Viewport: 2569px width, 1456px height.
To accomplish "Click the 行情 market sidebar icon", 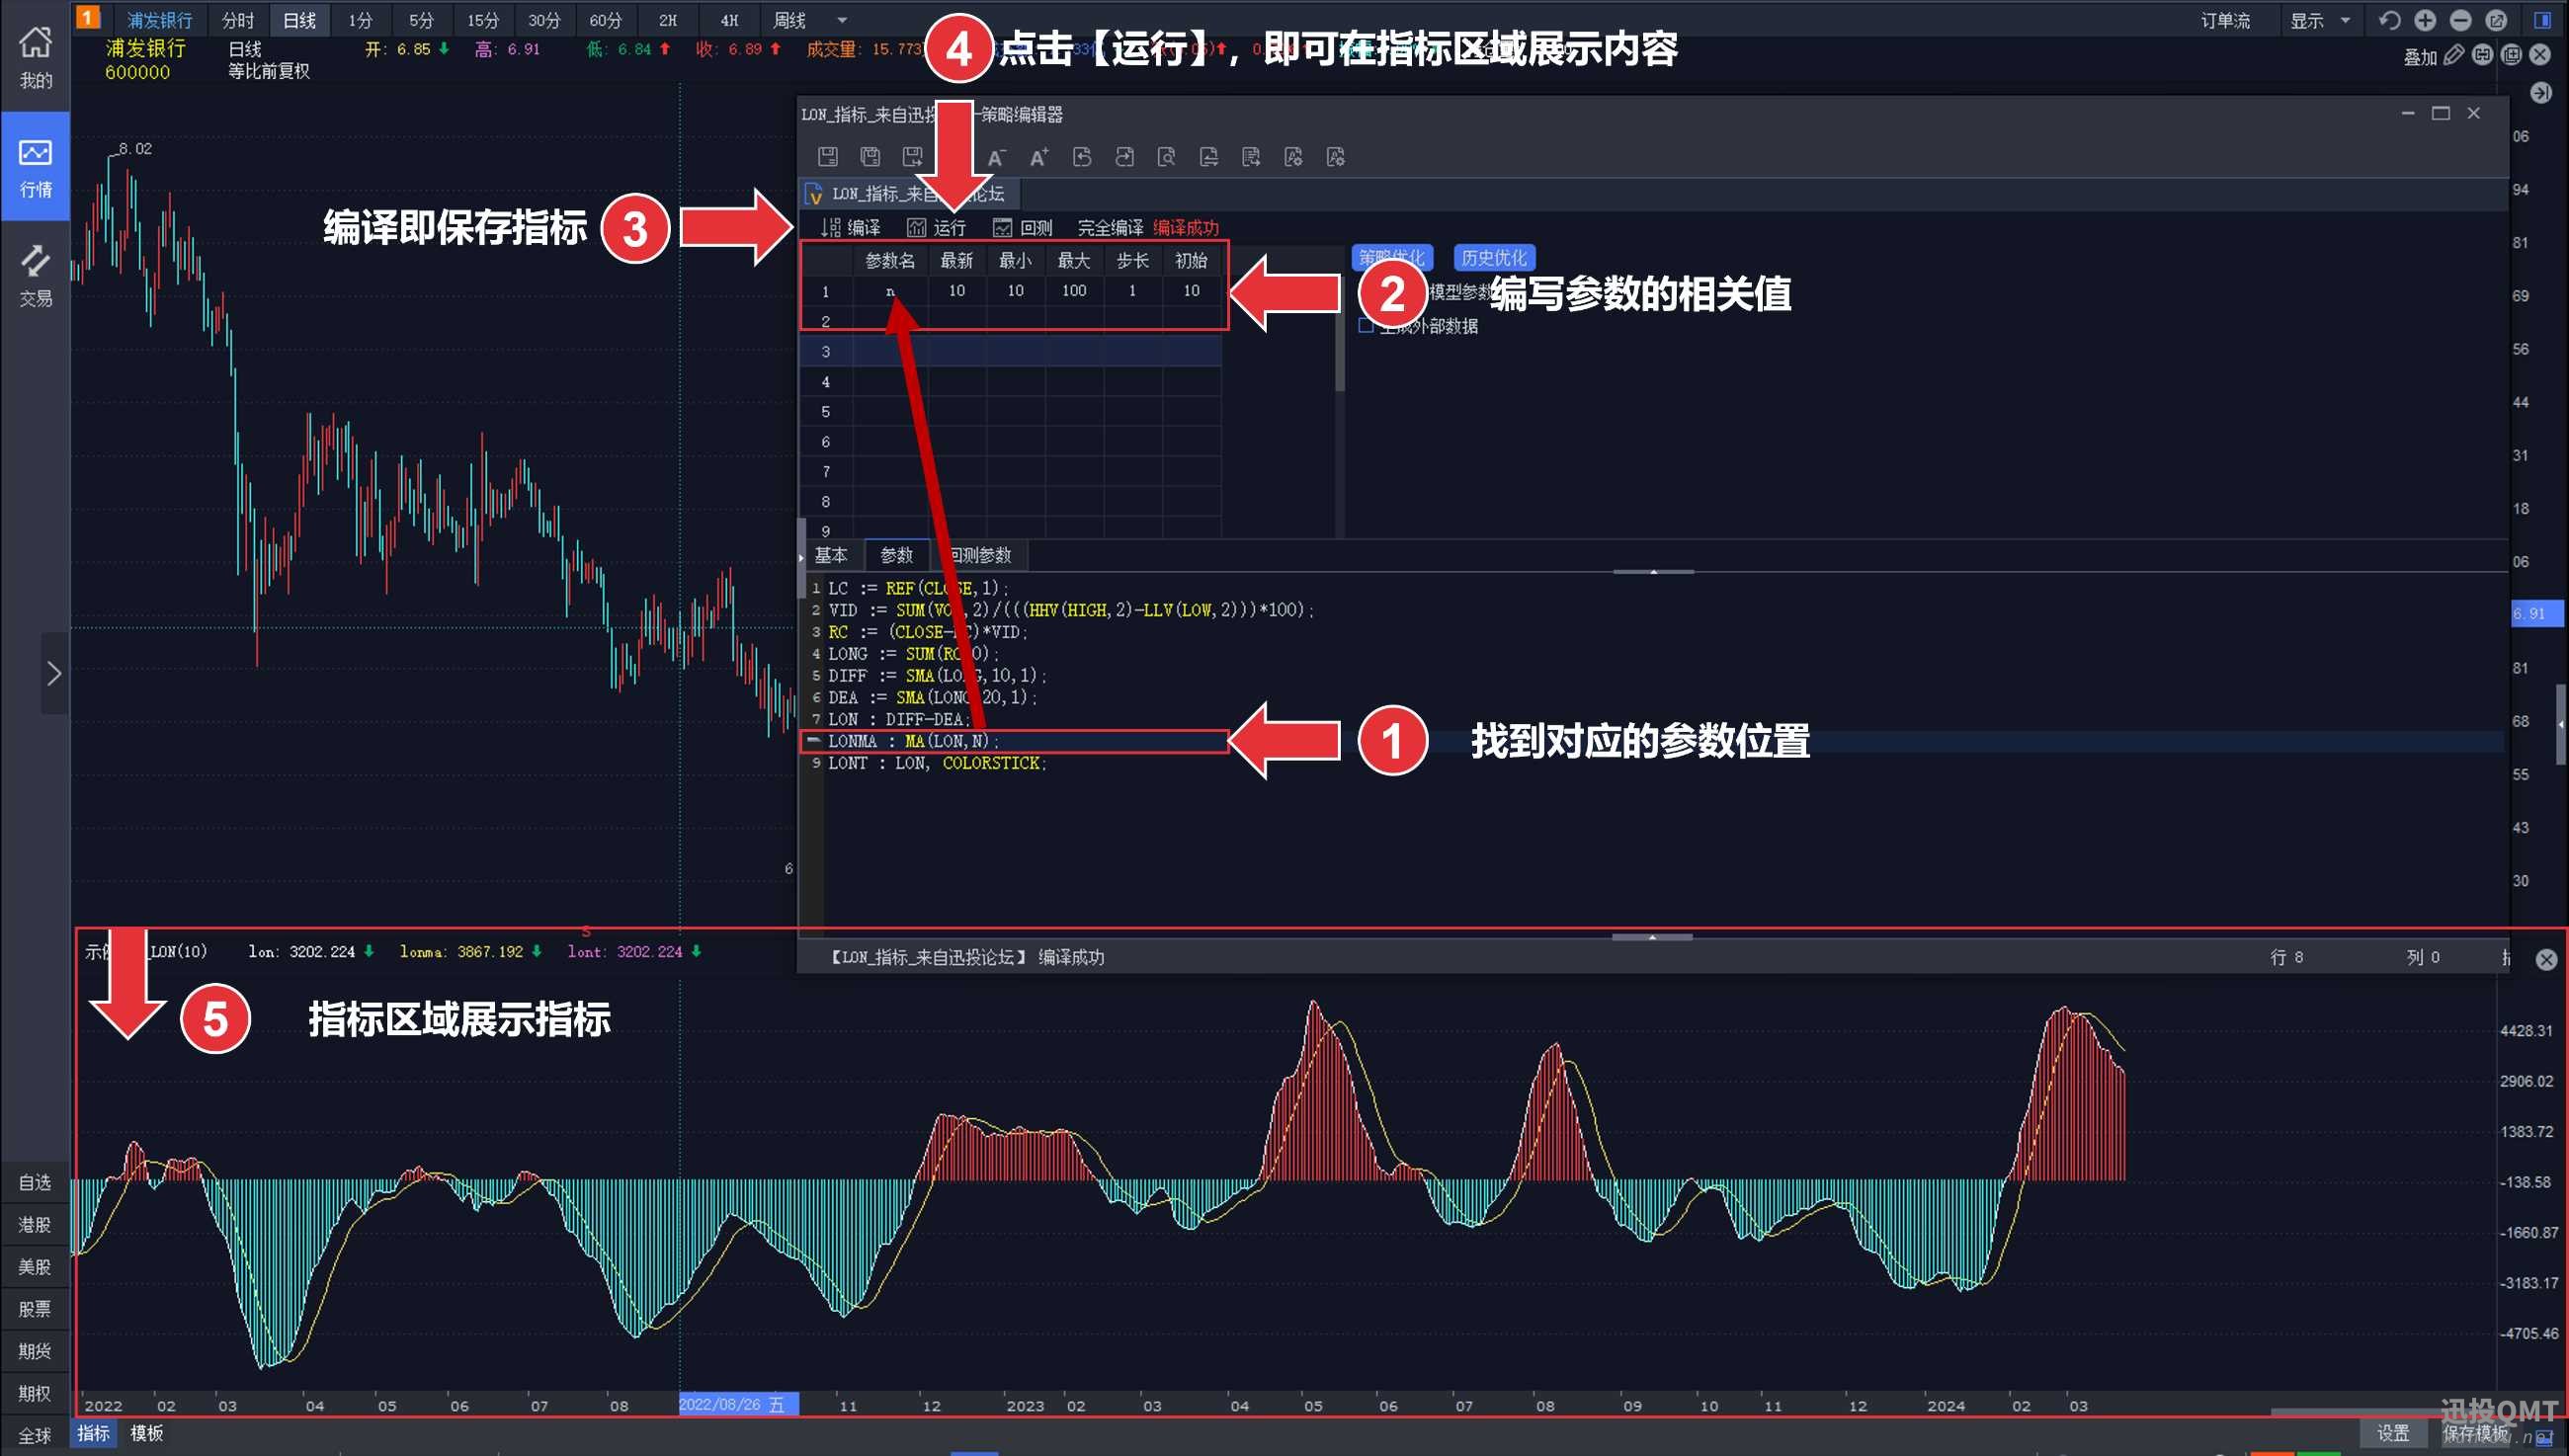I will pyautogui.click(x=35, y=166).
